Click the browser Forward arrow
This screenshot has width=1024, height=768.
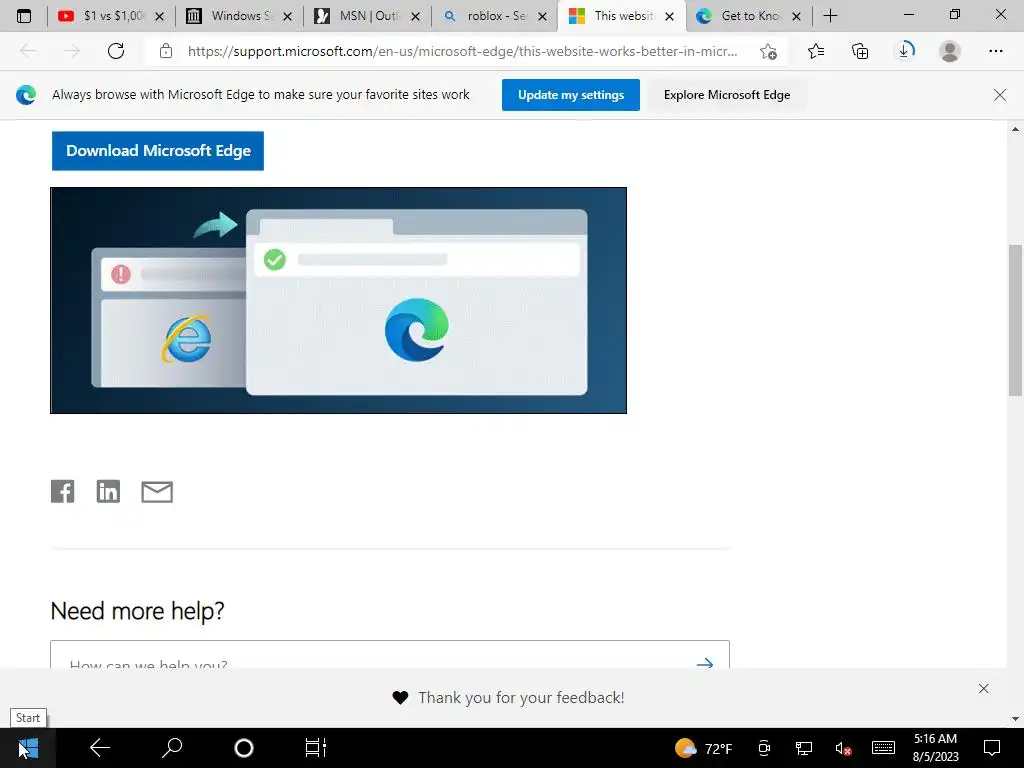click(71, 51)
